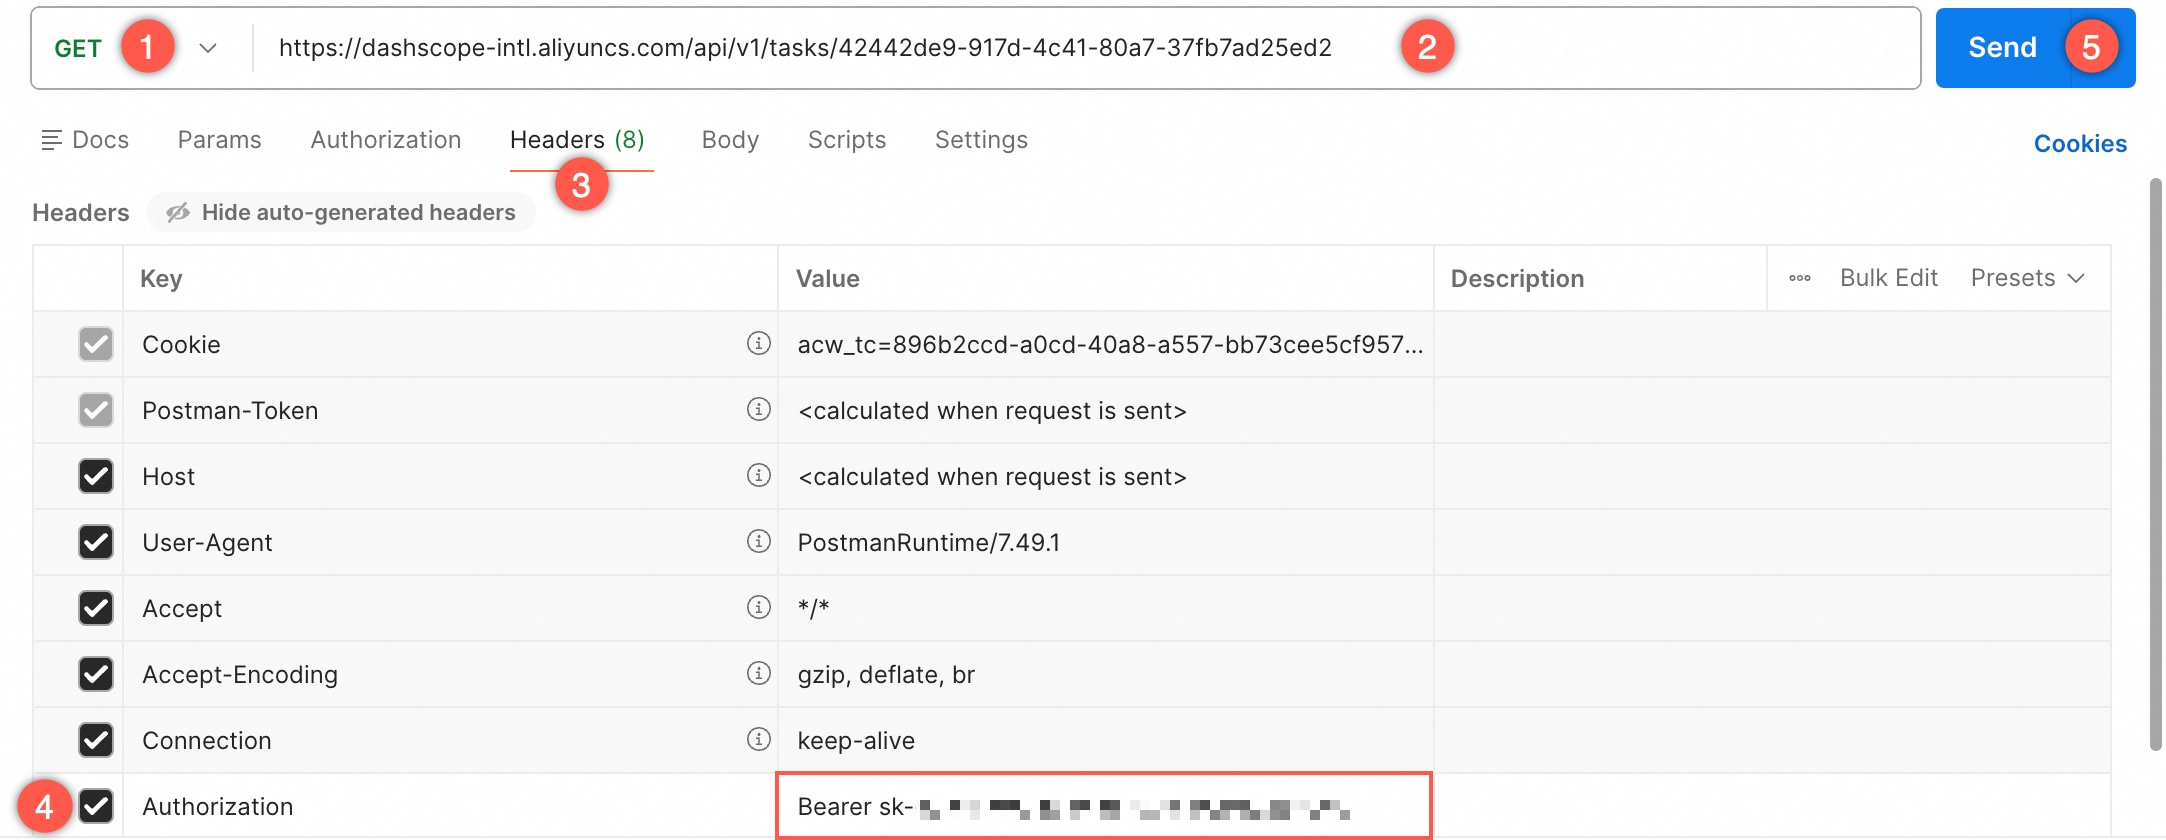Screen dimensions: 2166x840
Task: Click the Authorization Bearer value field
Action: click(1104, 806)
